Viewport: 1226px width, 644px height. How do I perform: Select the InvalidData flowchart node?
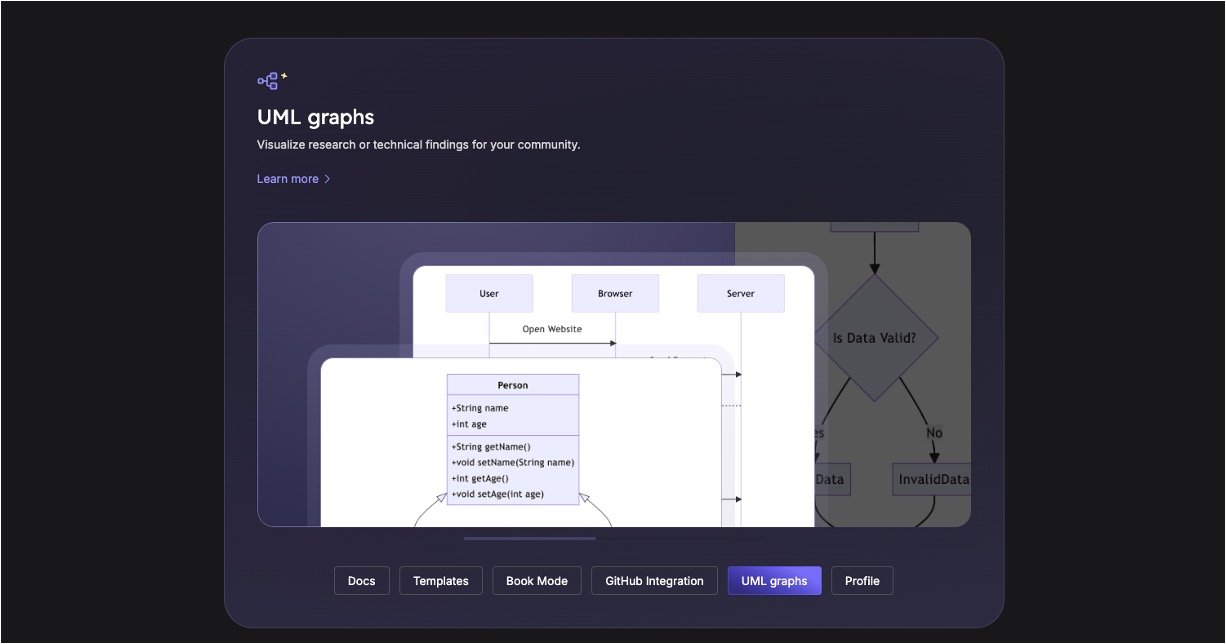pyautogui.click(x=932, y=479)
